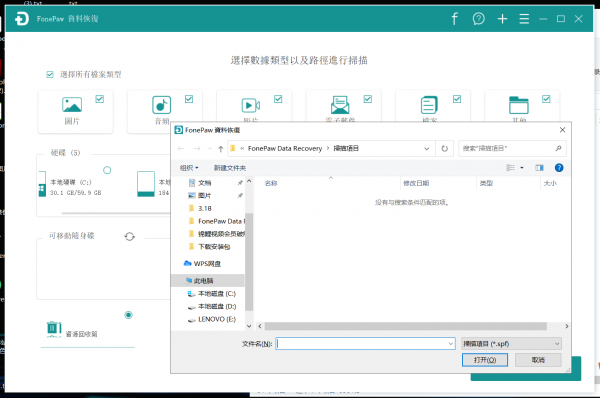Change view layout icon in dialog

tap(510, 168)
